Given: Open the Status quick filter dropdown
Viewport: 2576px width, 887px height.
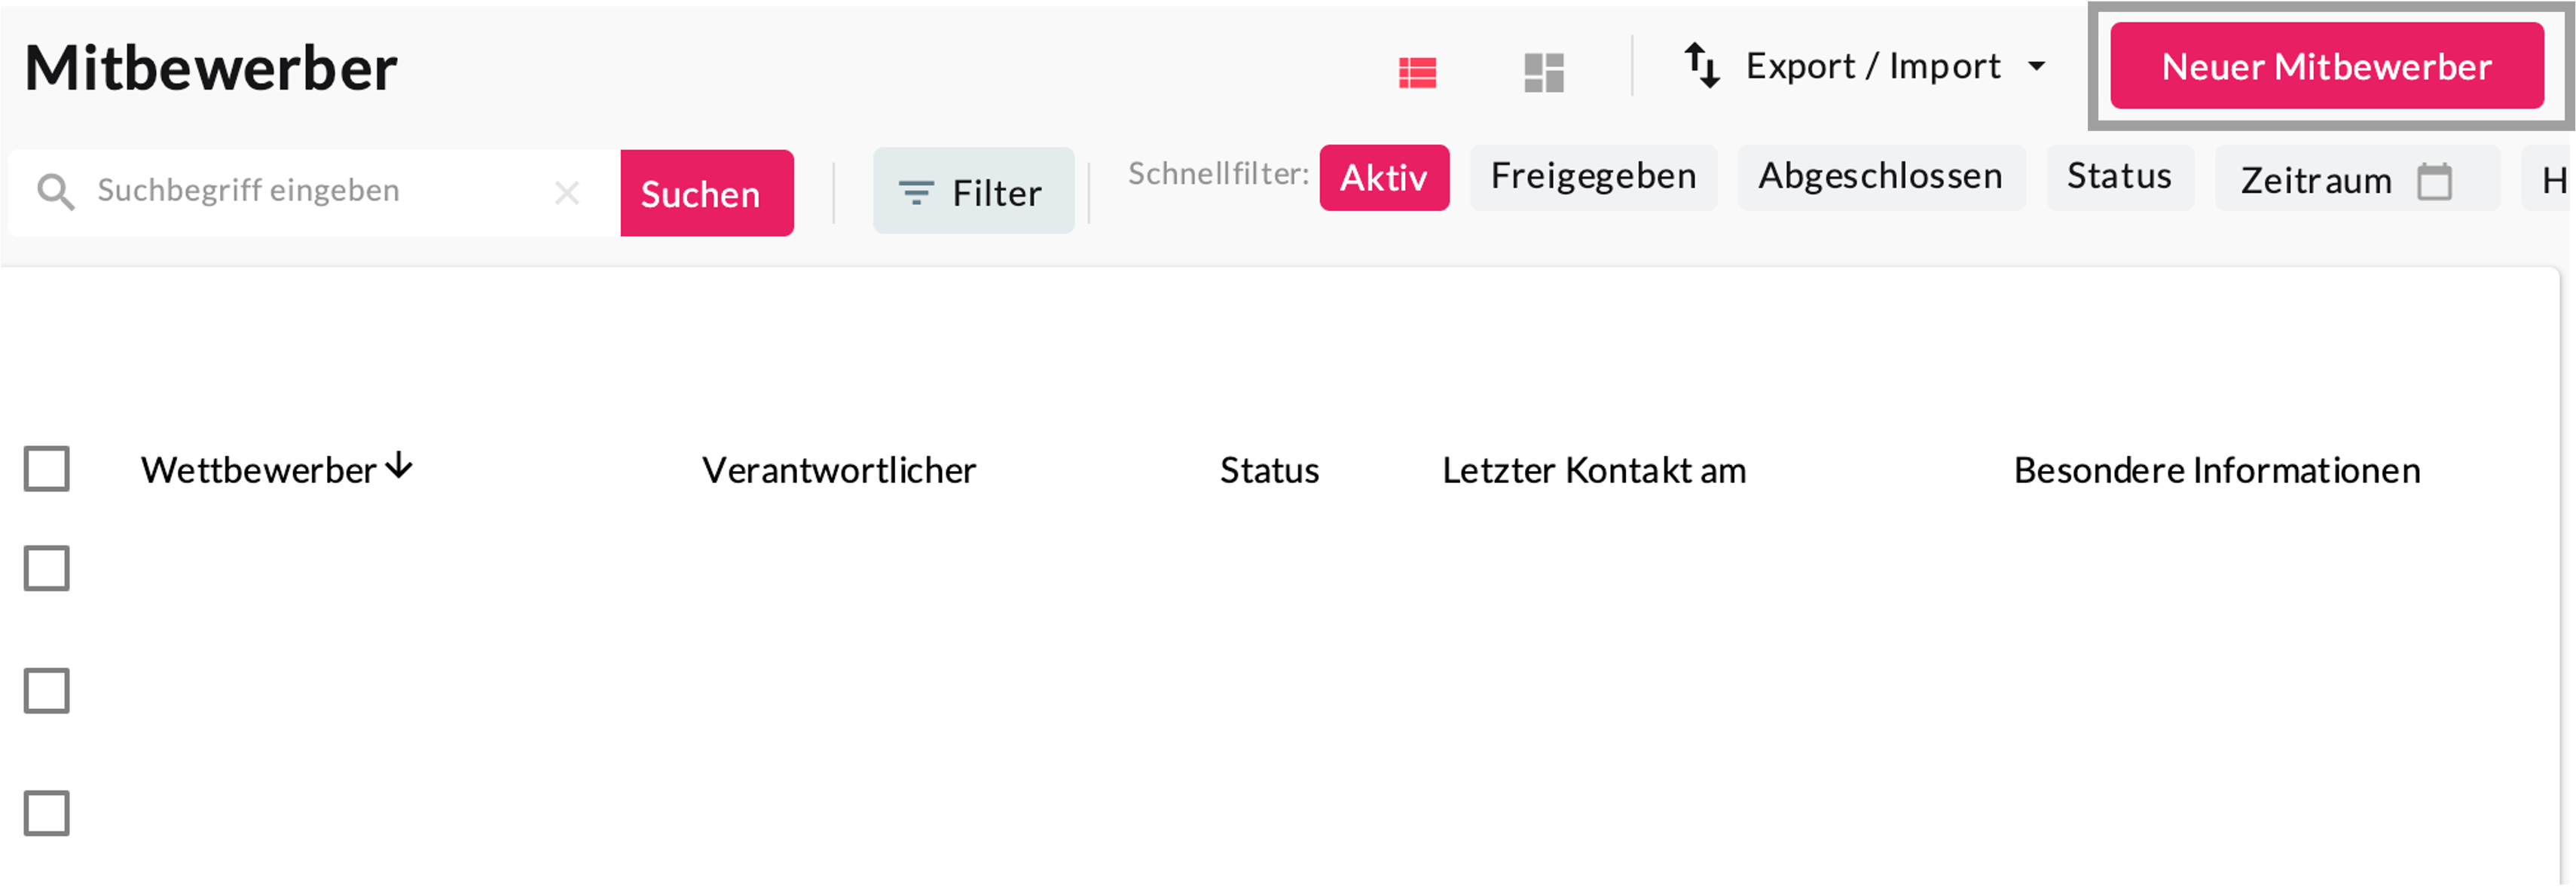Looking at the screenshot, I should click(2119, 177).
